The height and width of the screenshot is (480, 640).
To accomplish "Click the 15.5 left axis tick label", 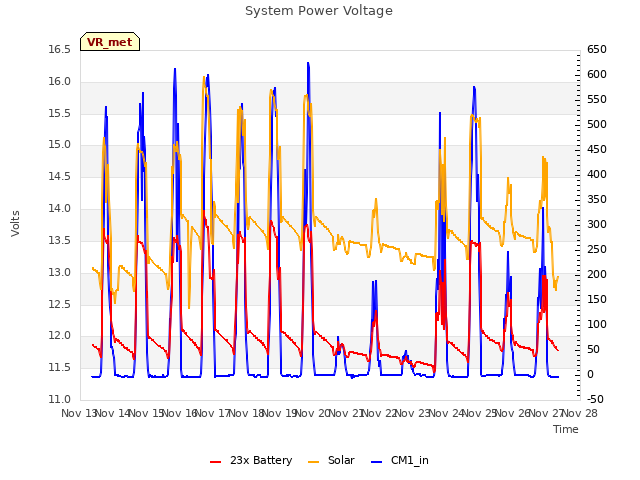I will pos(60,113).
